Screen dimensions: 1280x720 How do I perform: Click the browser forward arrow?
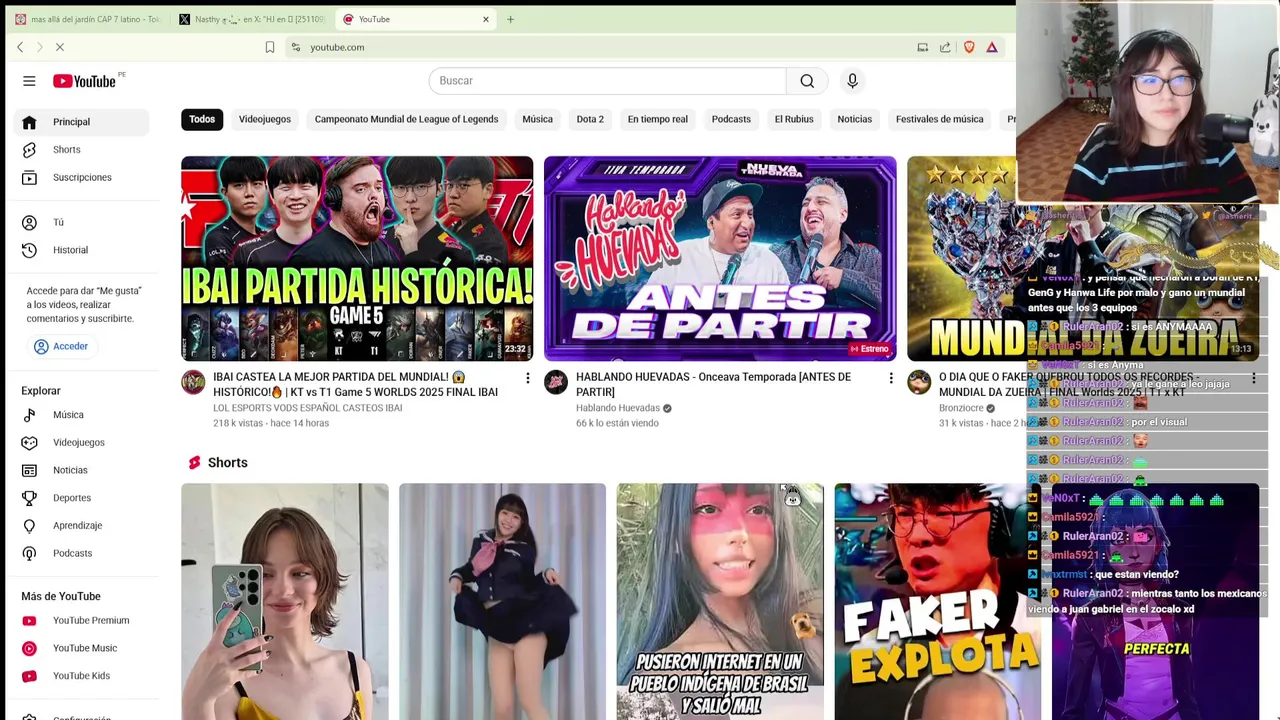[x=39, y=47]
